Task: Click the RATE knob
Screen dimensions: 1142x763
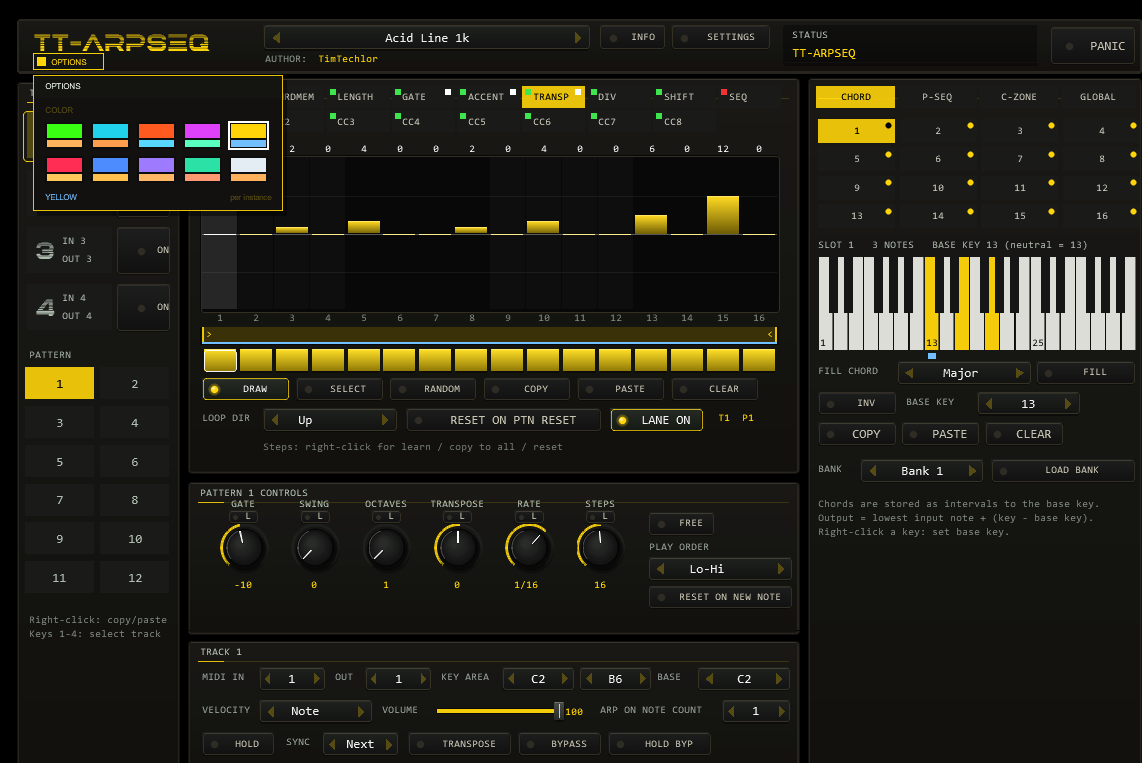Action: pos(528,547)
